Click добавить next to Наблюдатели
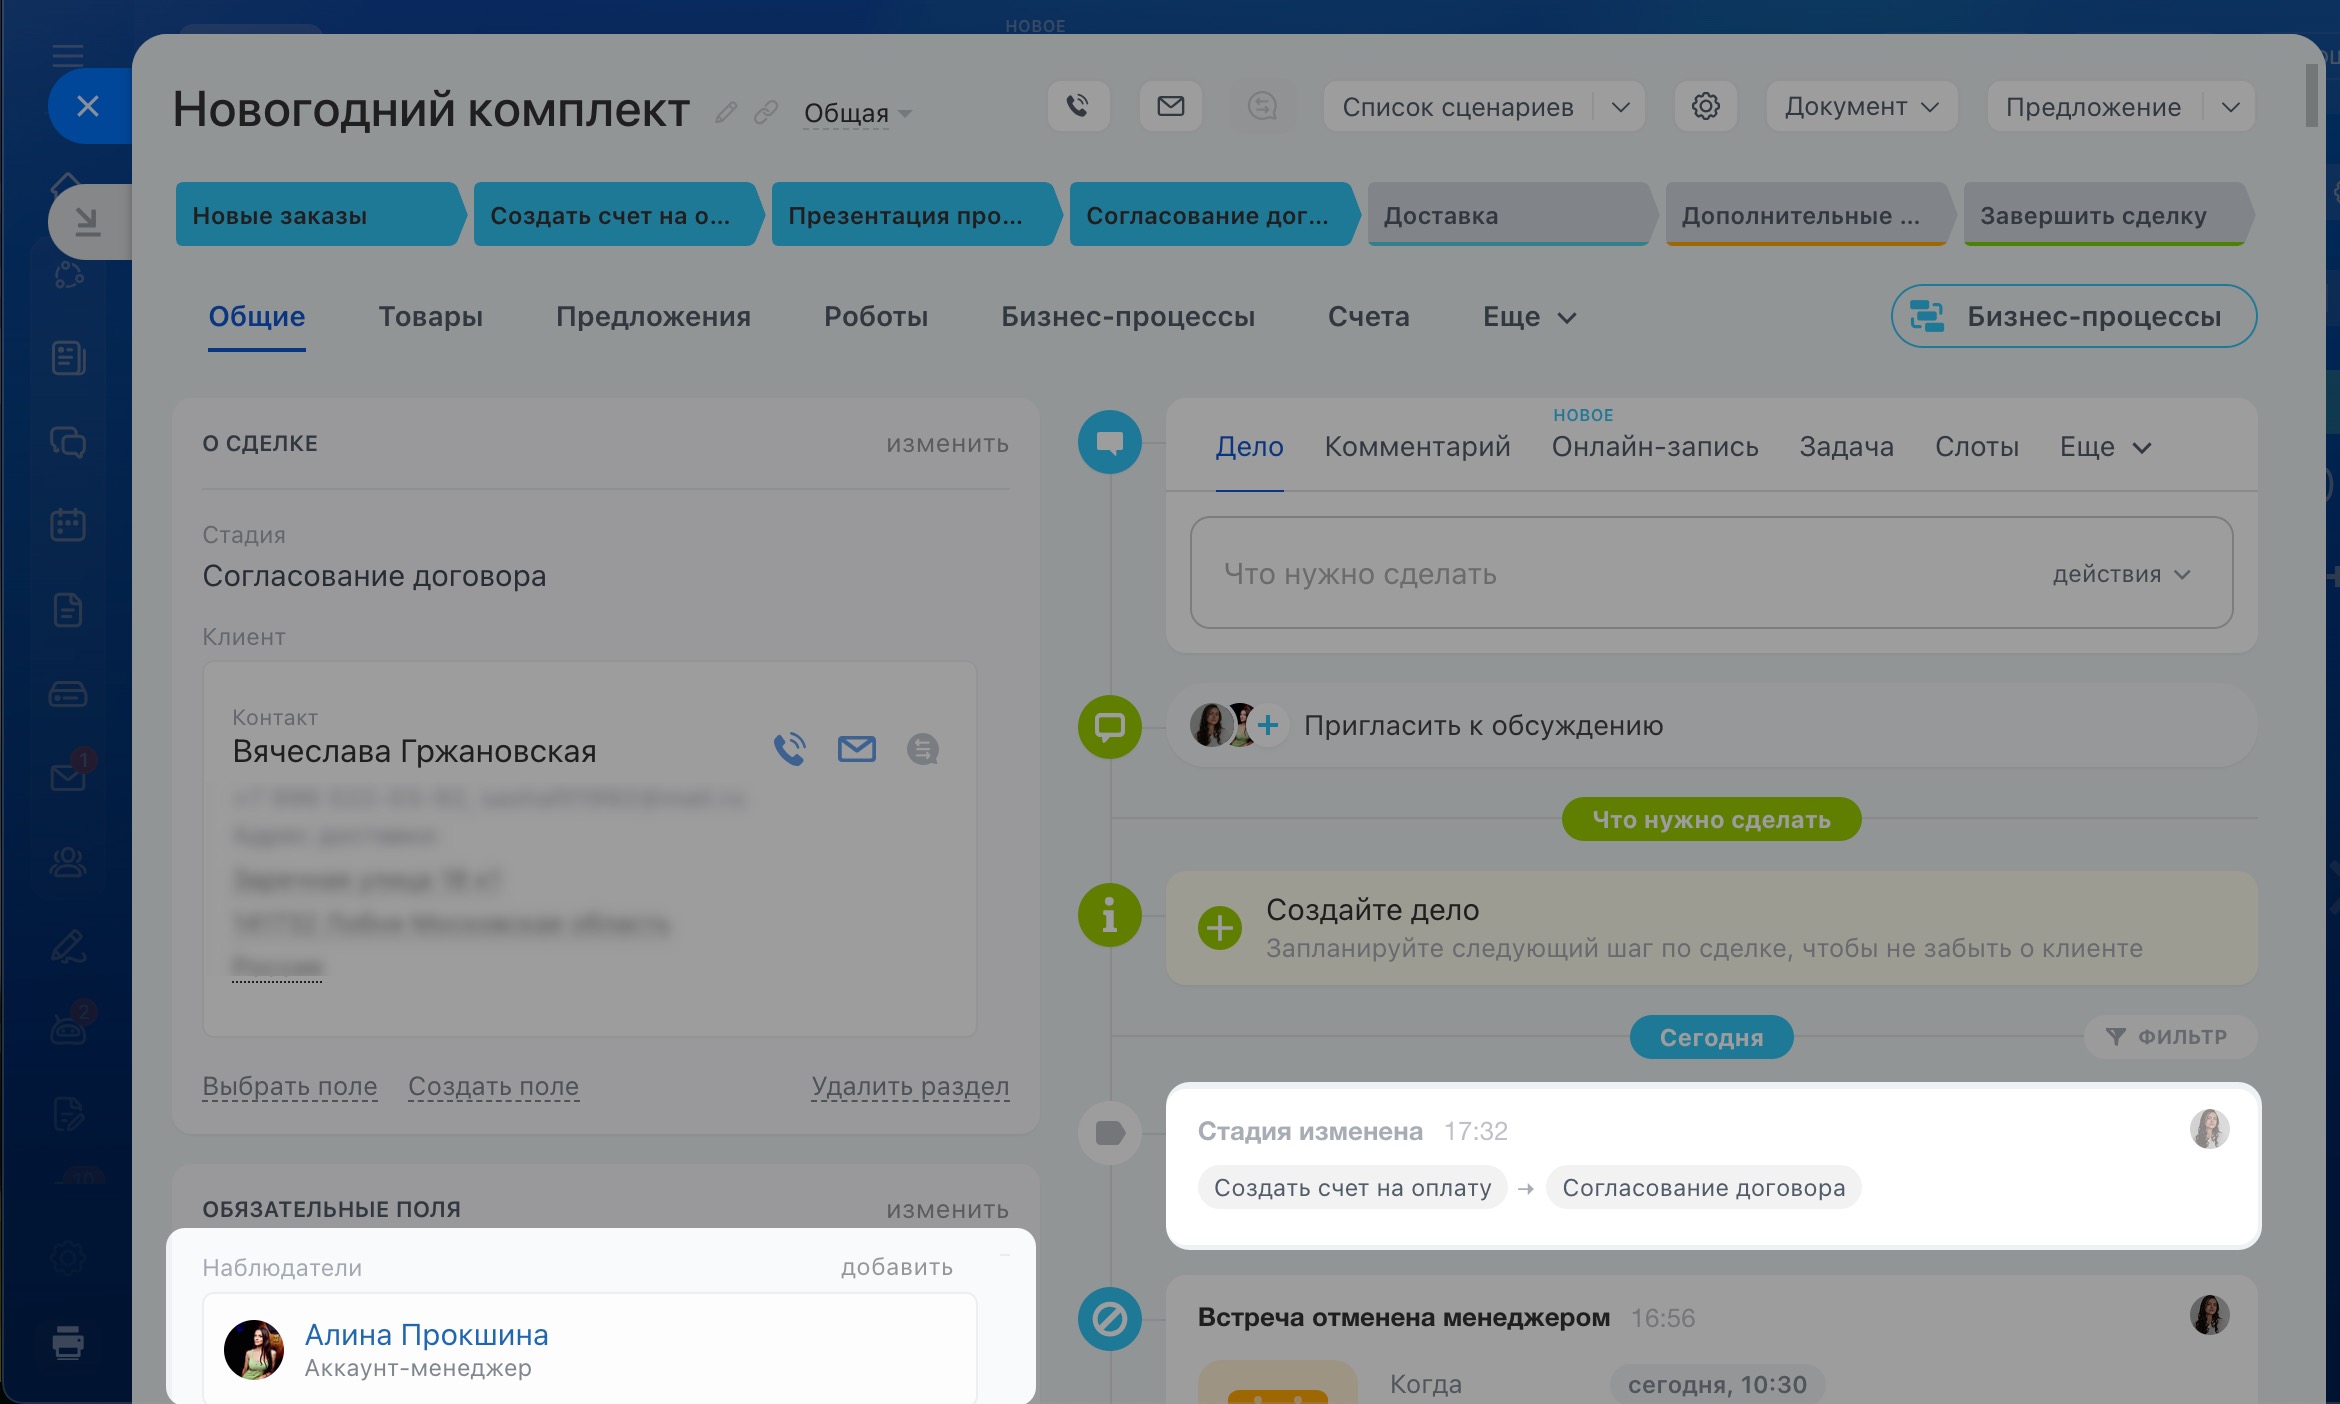The width and height of the screenshot is (2340, 1404). (896, 1268)
